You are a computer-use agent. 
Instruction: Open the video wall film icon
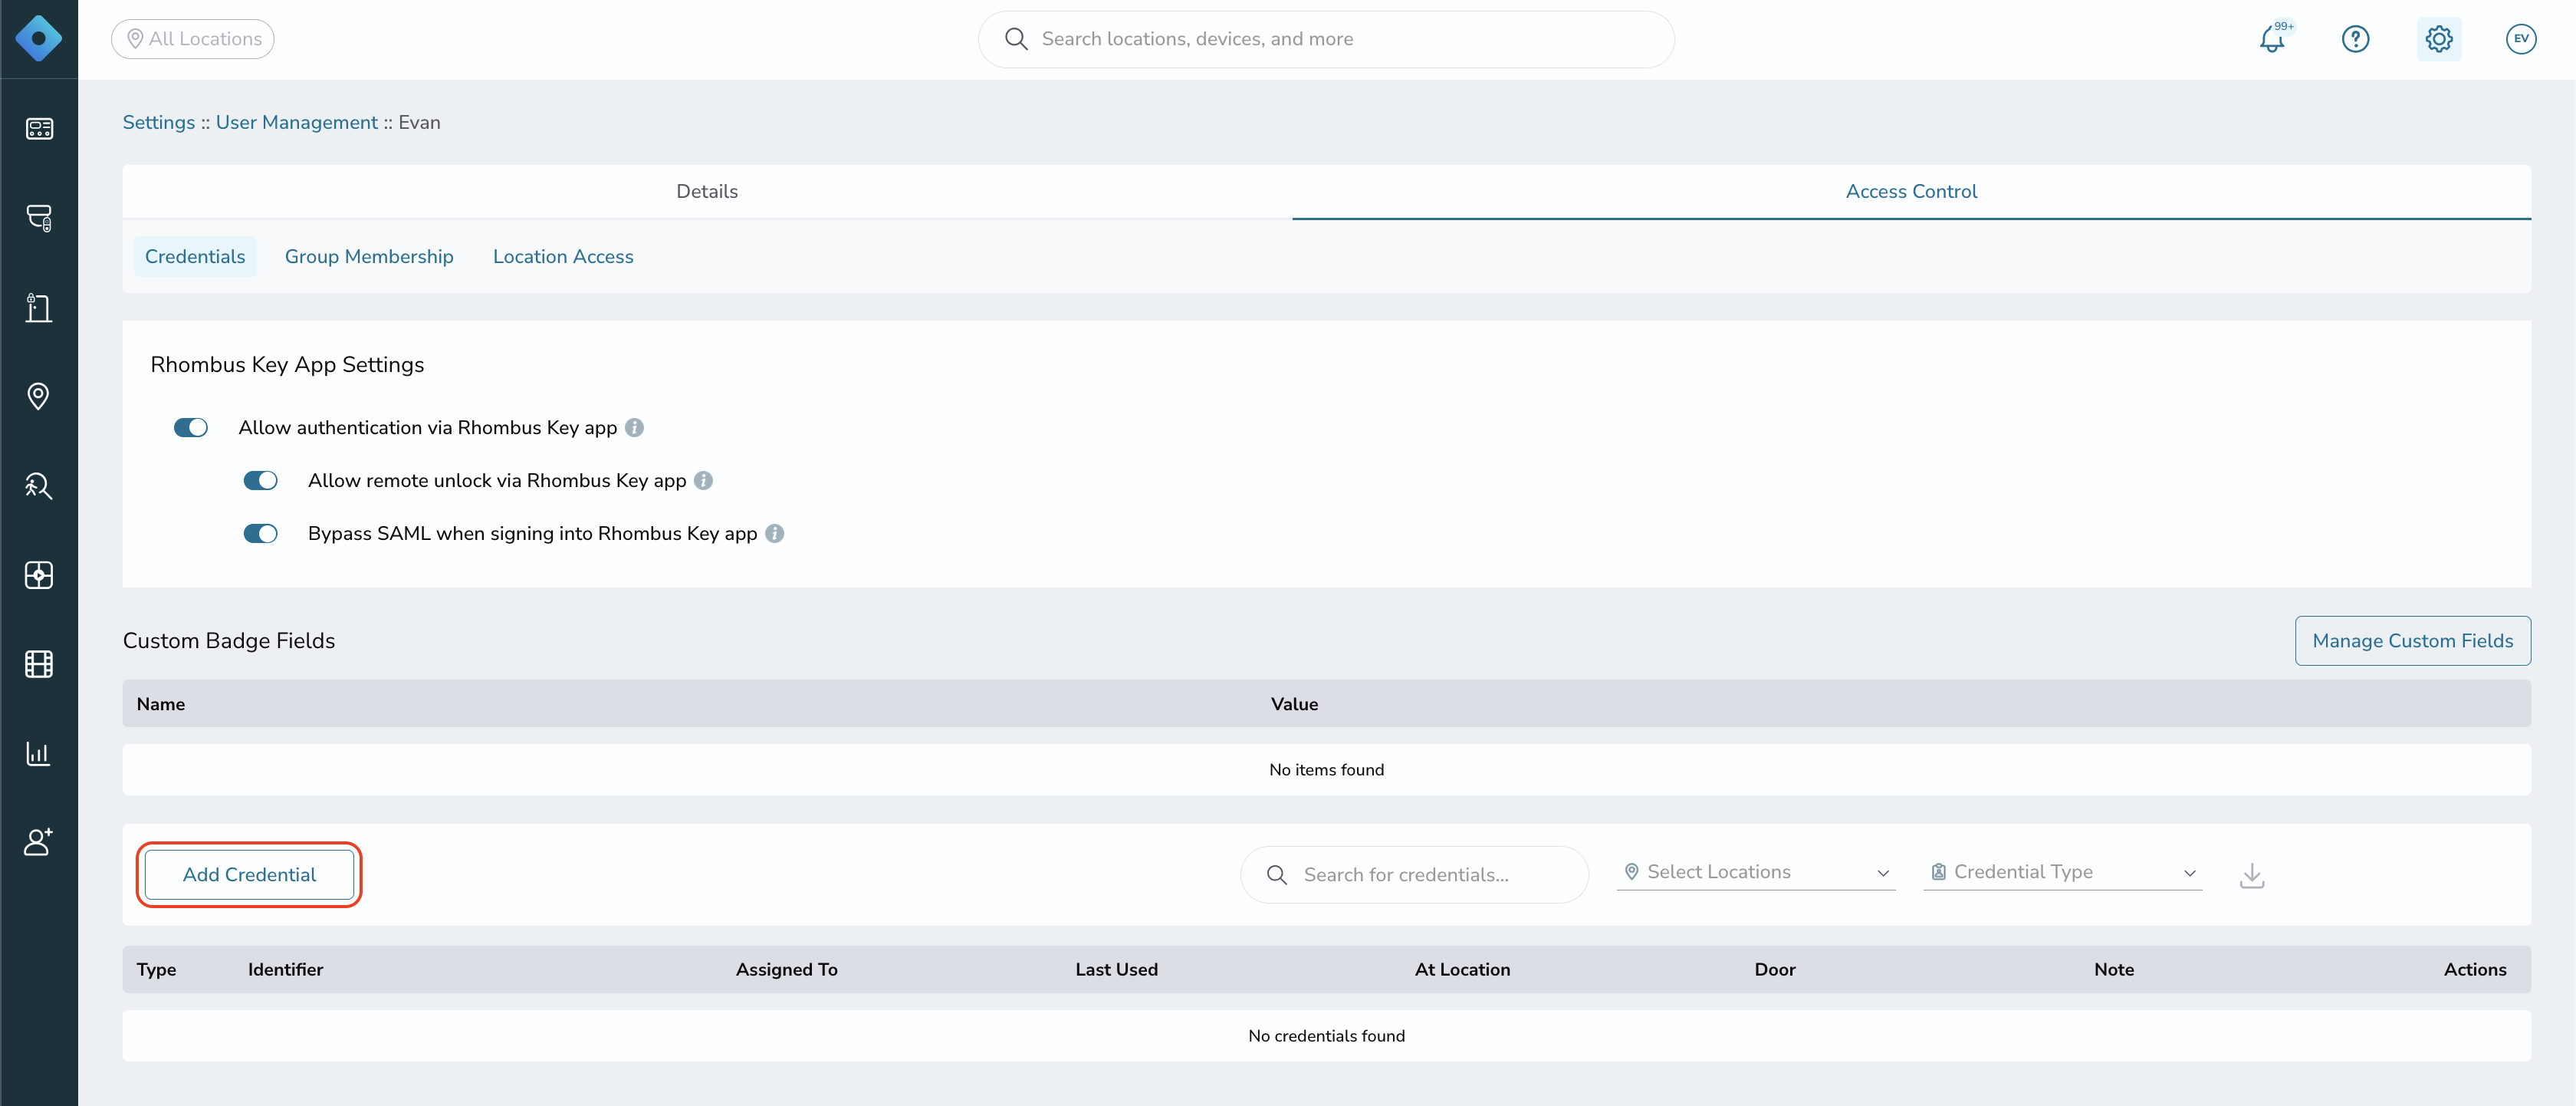point(39,664)
